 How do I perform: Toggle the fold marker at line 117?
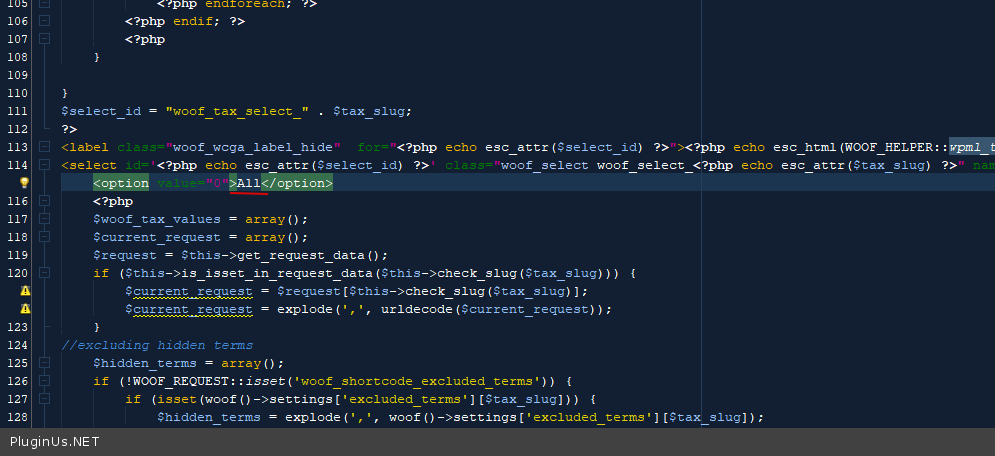(44, 219)
